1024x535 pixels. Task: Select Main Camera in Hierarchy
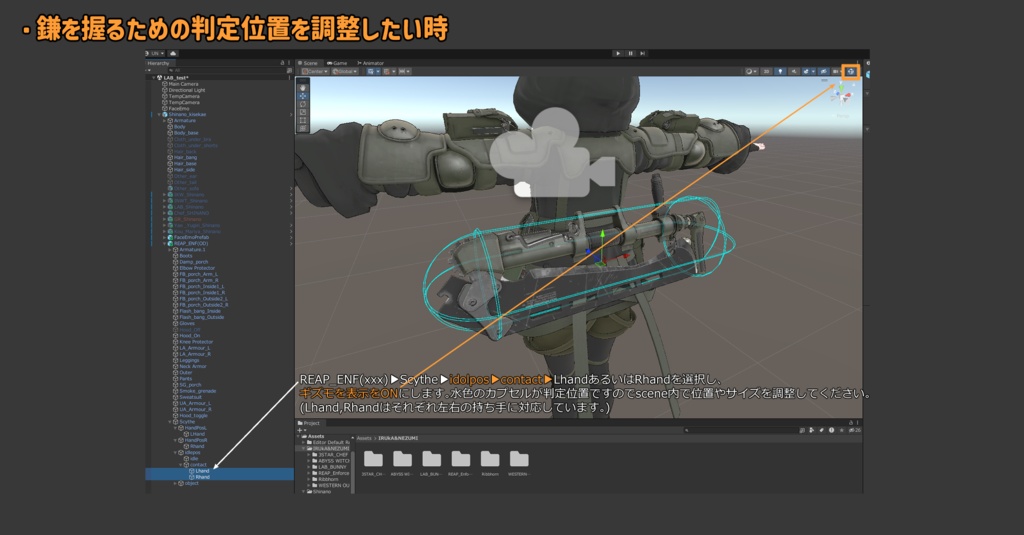coord(184,84)
